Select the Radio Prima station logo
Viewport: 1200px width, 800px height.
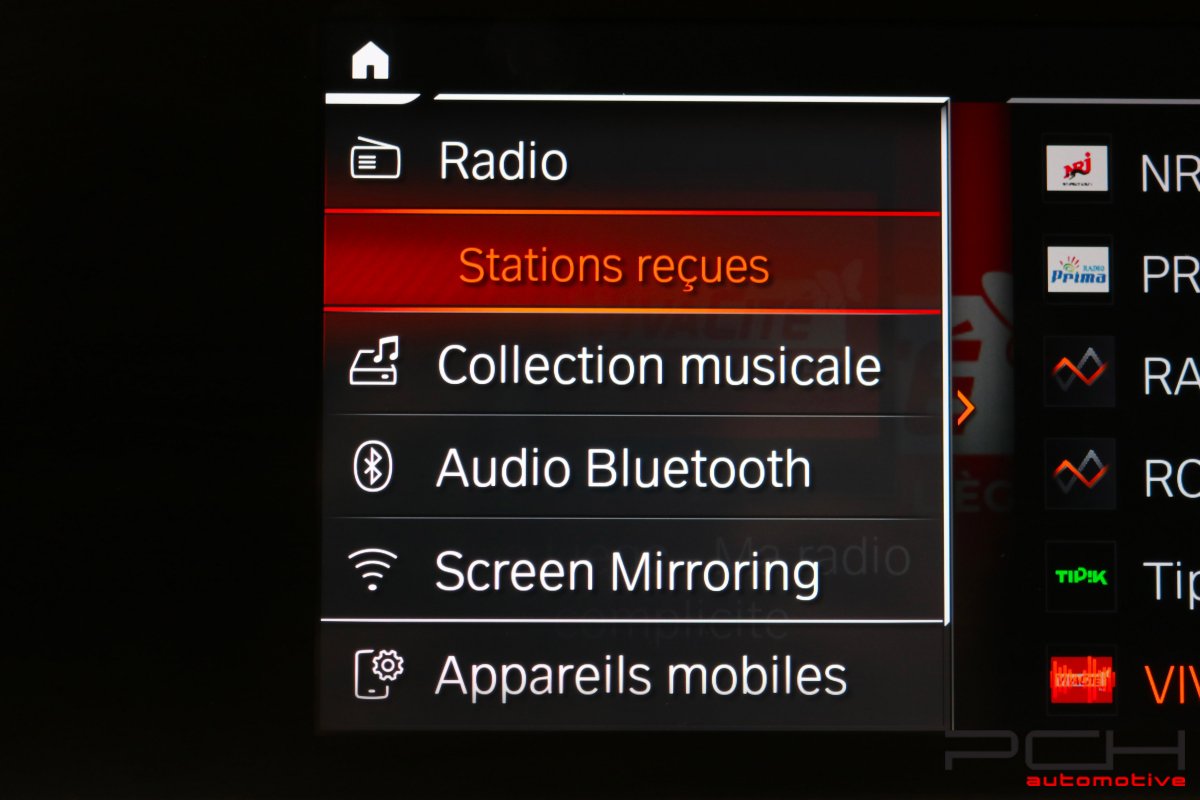pos(1078,269)
